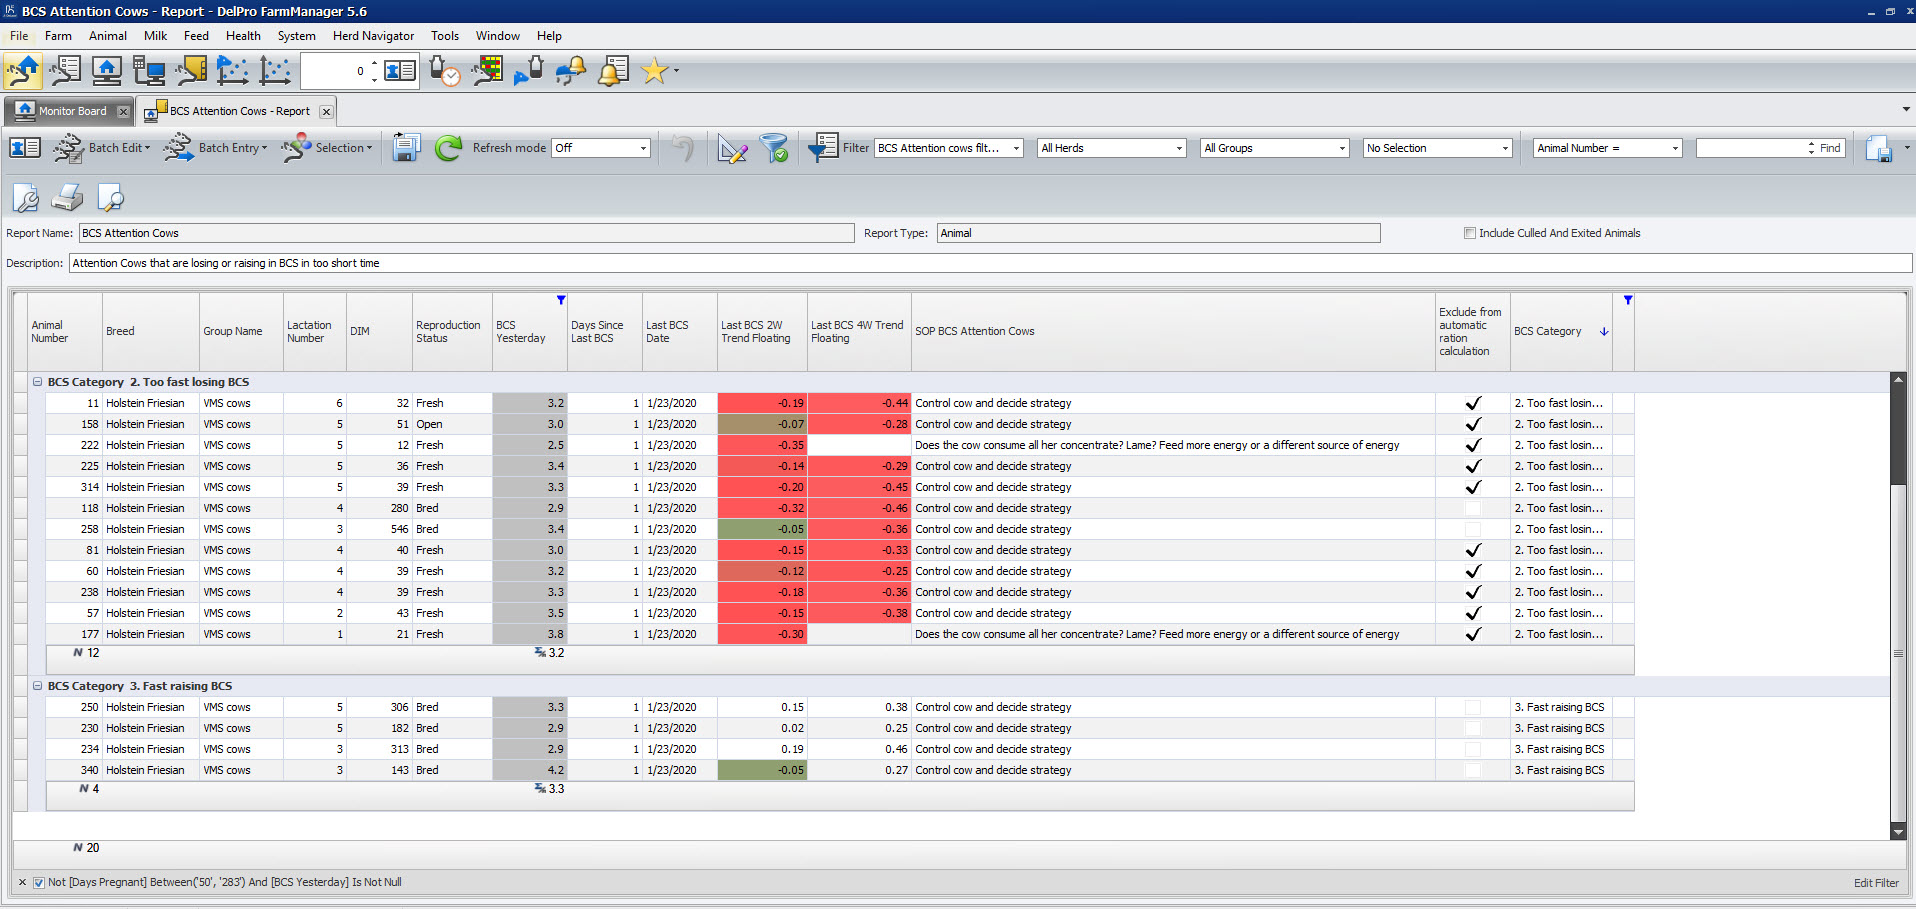The height and width of the screenshot is (909, 1916).
Task: Click the green refresh arrow icon
Action: (x=448, y=148)
